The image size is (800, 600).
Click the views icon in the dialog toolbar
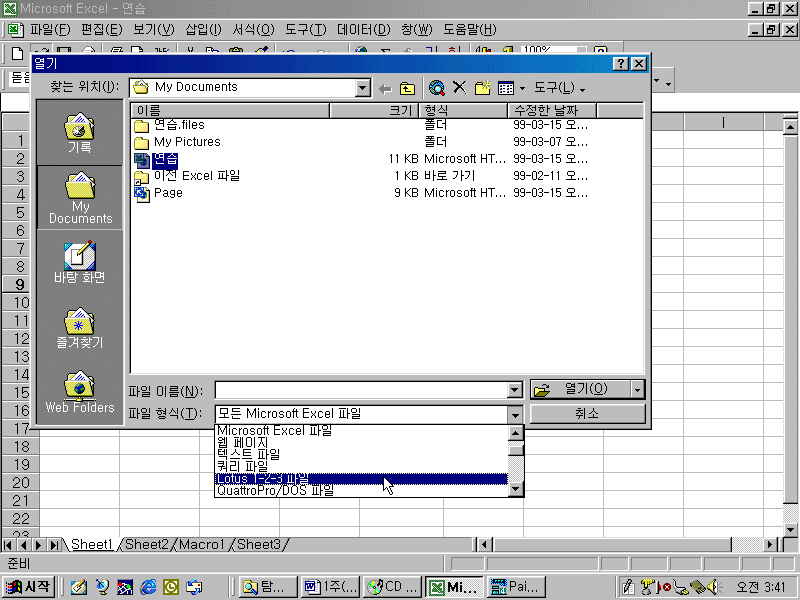coord(506,88)
